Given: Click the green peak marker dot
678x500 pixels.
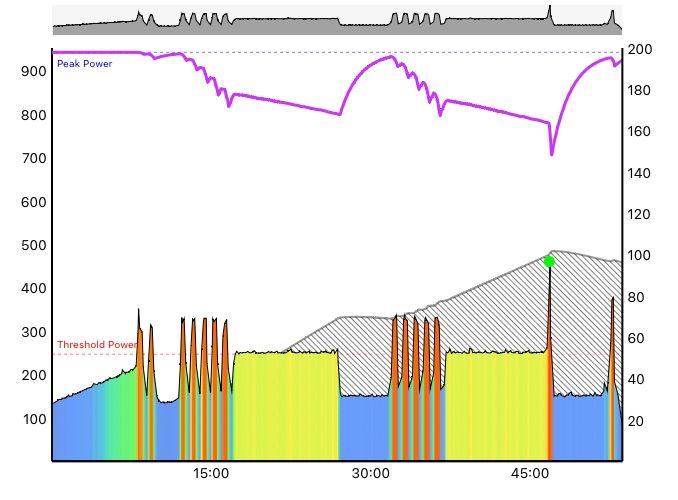Looking at the screenshot, I should pyautogui.click(x=549, y=261).
